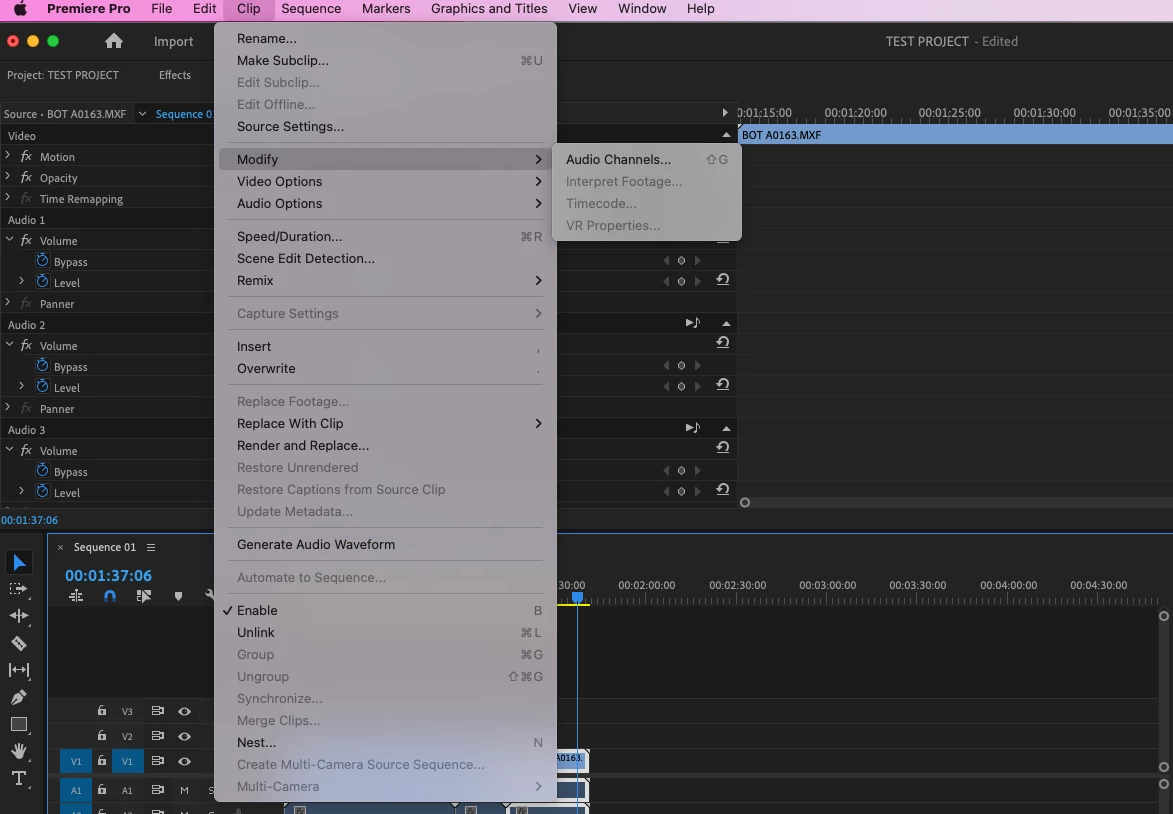Reset Audio 1 Level parameter
This screenshot has width=1173, height=814.
[x=723, y=280]
